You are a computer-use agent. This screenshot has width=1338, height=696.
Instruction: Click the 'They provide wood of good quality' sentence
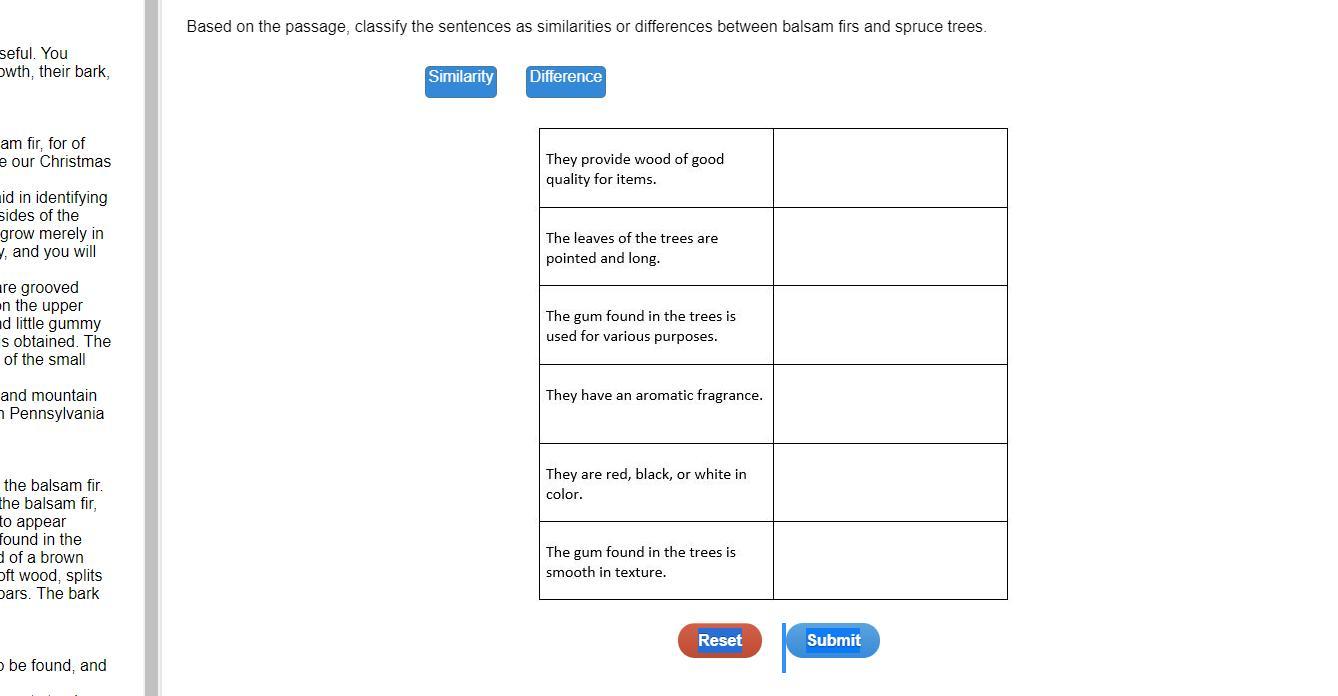coord(635,169)
